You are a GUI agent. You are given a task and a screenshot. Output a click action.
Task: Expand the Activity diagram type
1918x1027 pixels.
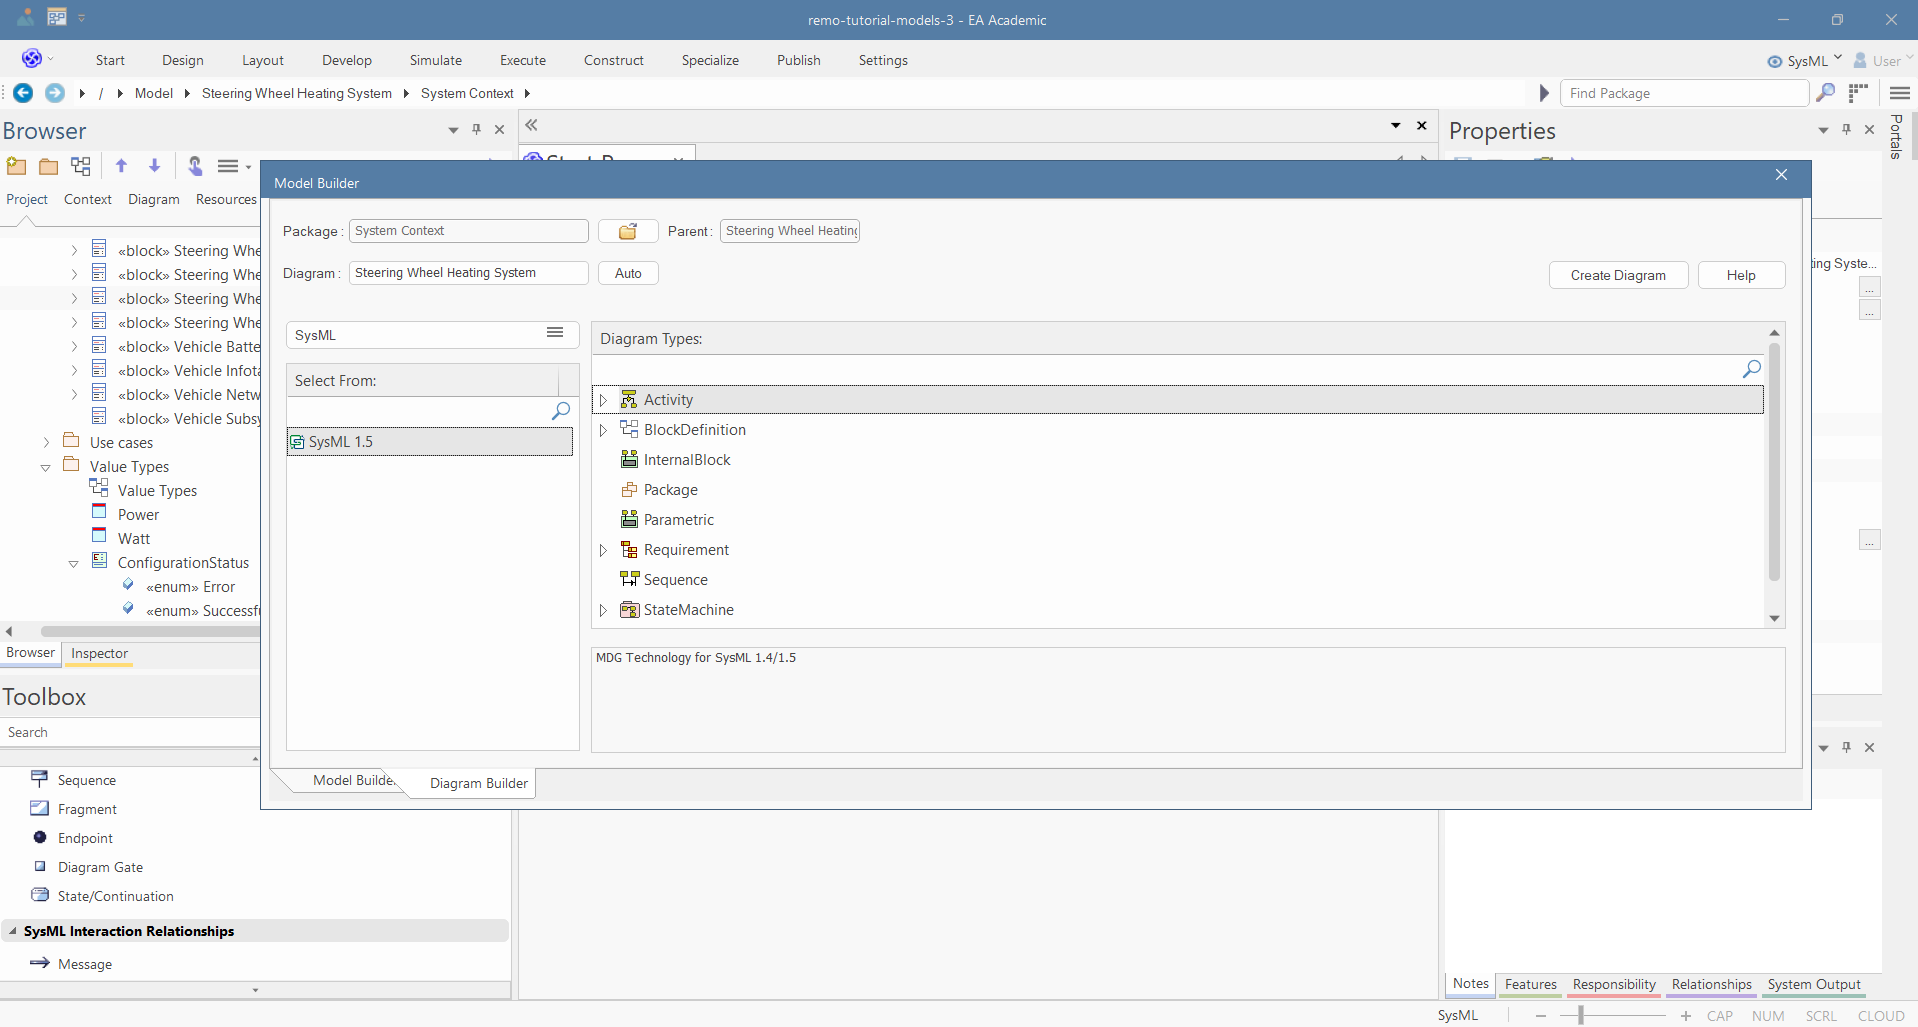pos(603,400)
